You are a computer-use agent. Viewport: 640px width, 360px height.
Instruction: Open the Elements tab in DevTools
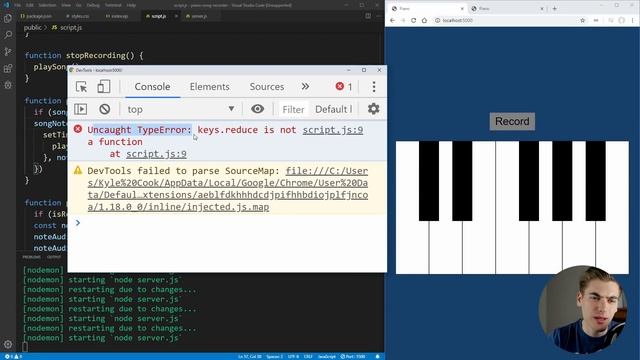209,87
